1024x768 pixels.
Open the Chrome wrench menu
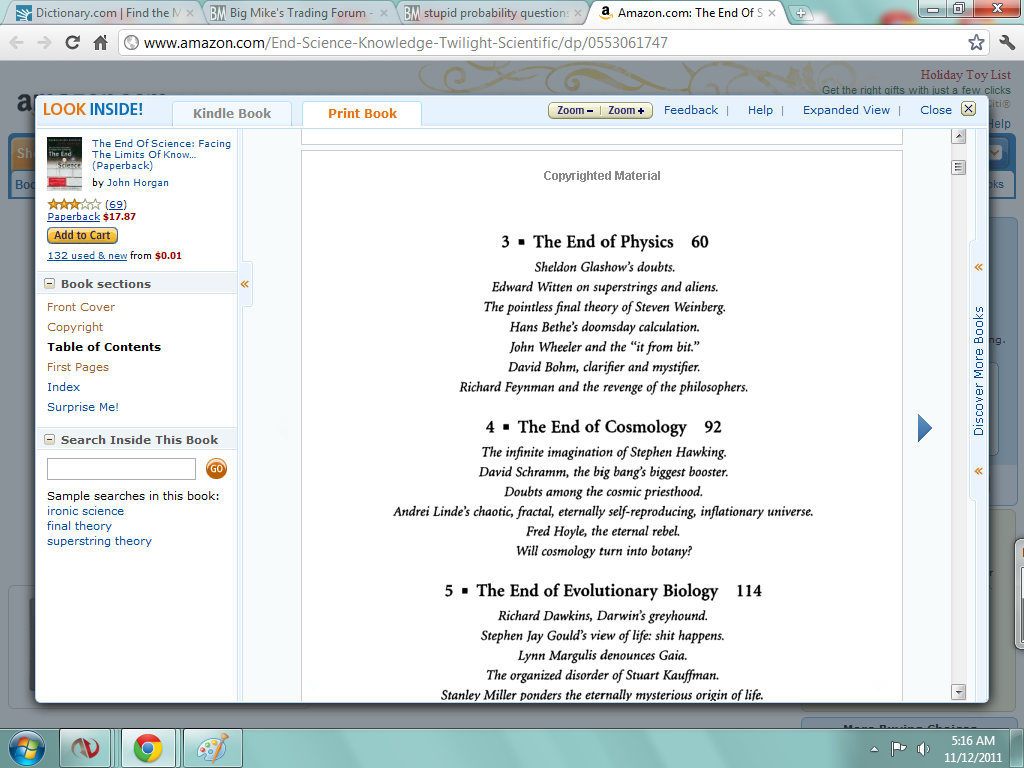coord(1006,43)
